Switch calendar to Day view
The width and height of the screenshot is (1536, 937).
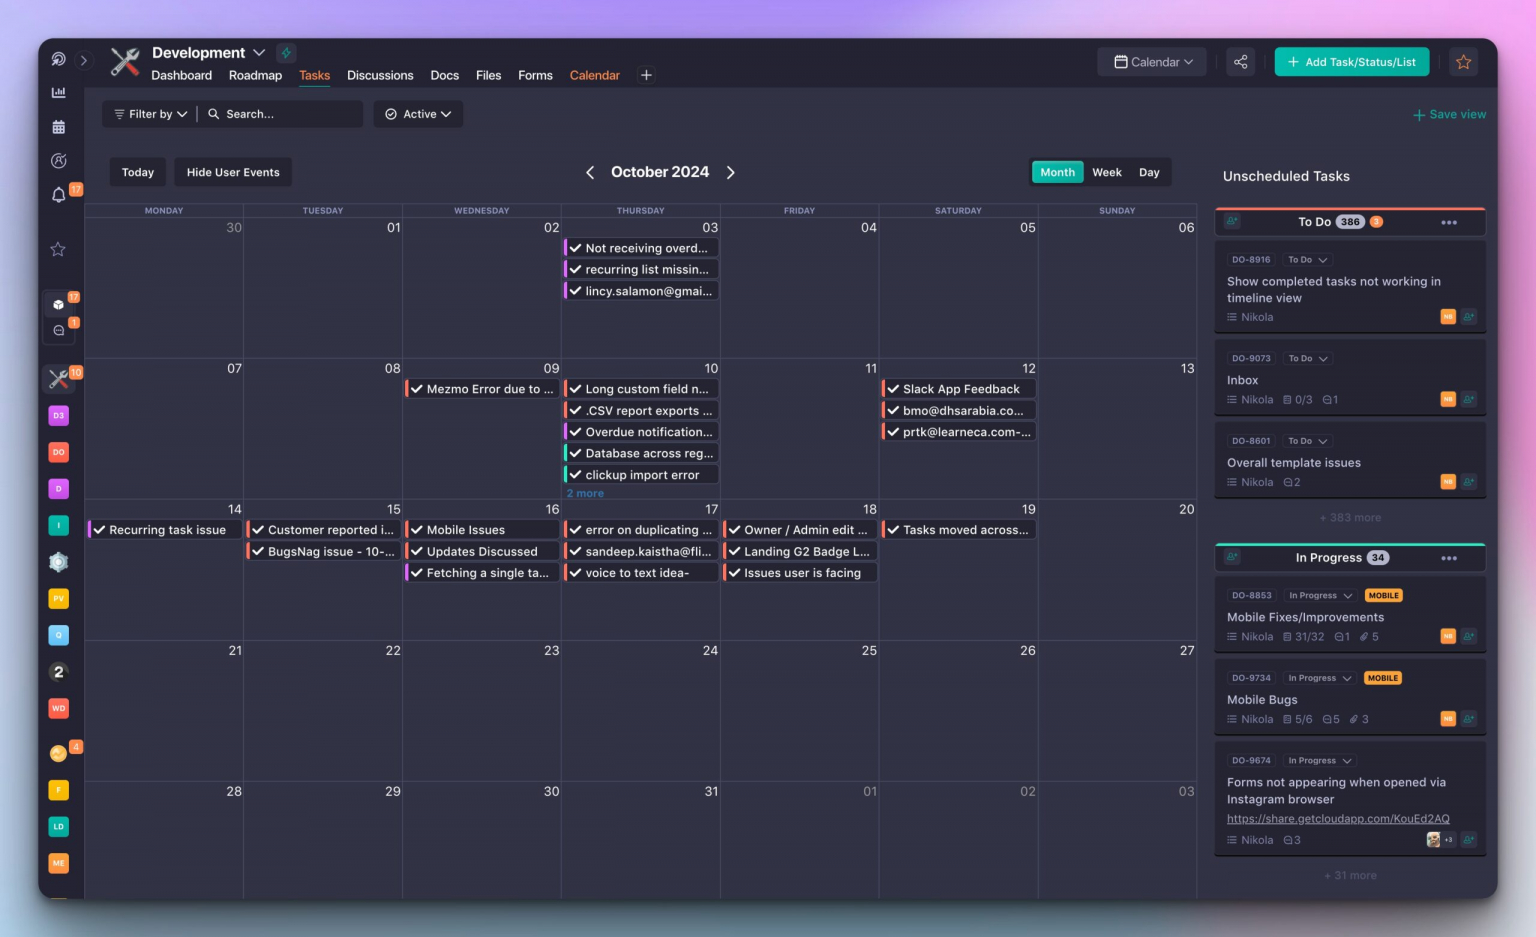click(x=1149, y=172)
